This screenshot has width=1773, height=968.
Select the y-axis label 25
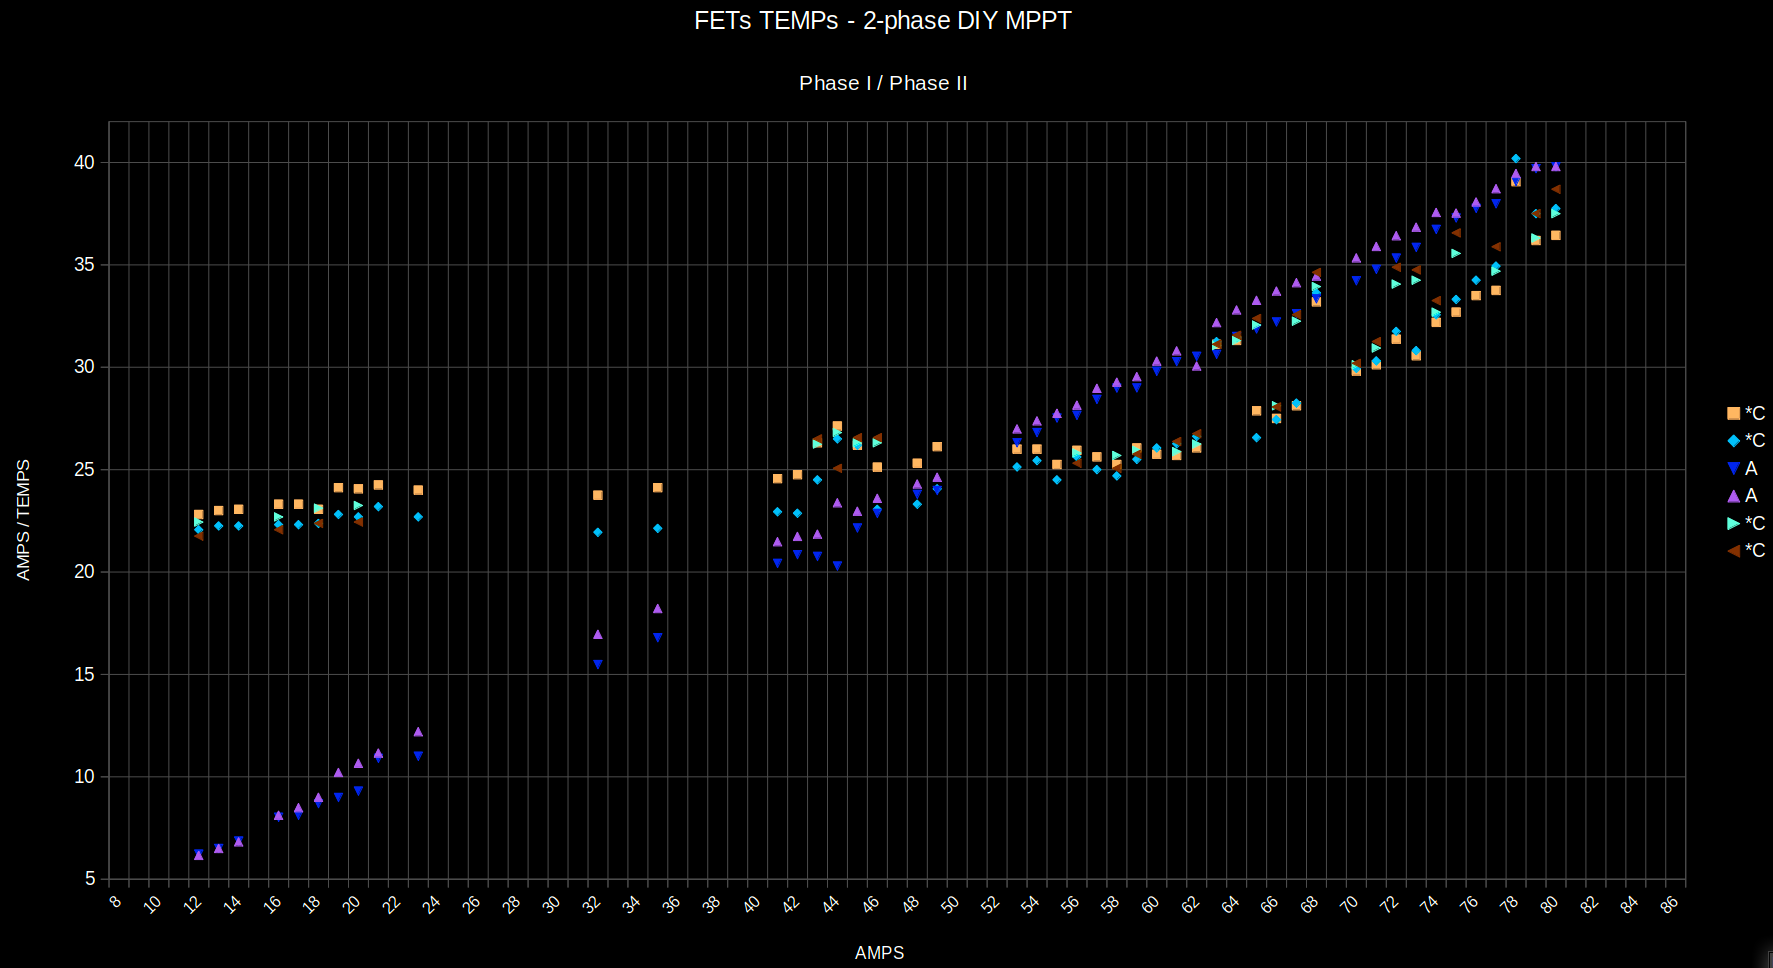(84, 470)
